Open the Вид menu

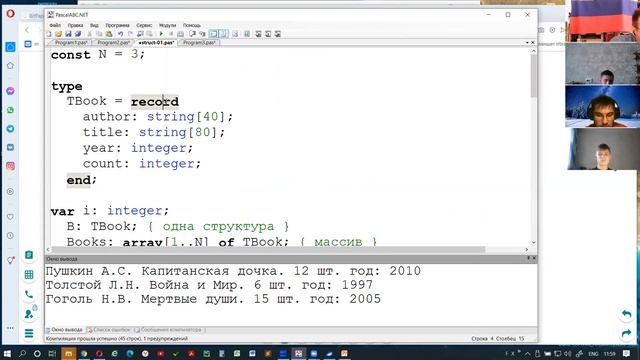pos(94,25)
